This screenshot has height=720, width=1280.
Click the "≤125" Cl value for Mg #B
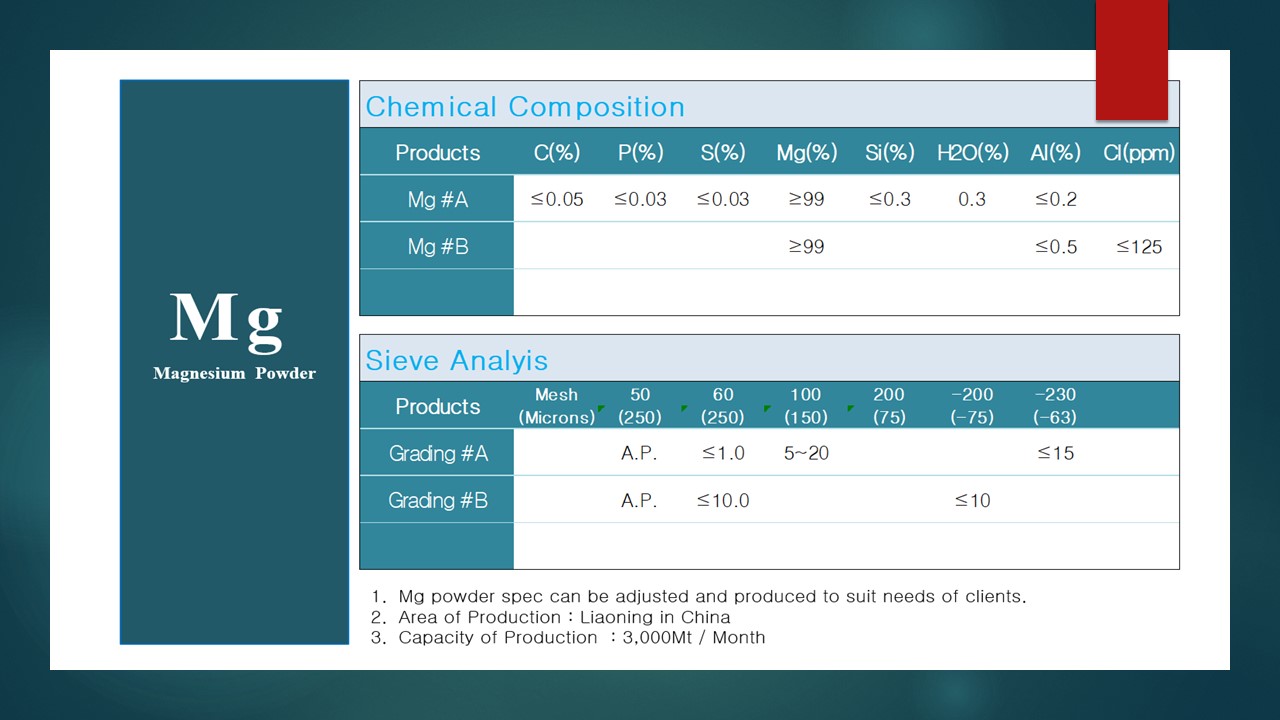tap(1139, 246)
